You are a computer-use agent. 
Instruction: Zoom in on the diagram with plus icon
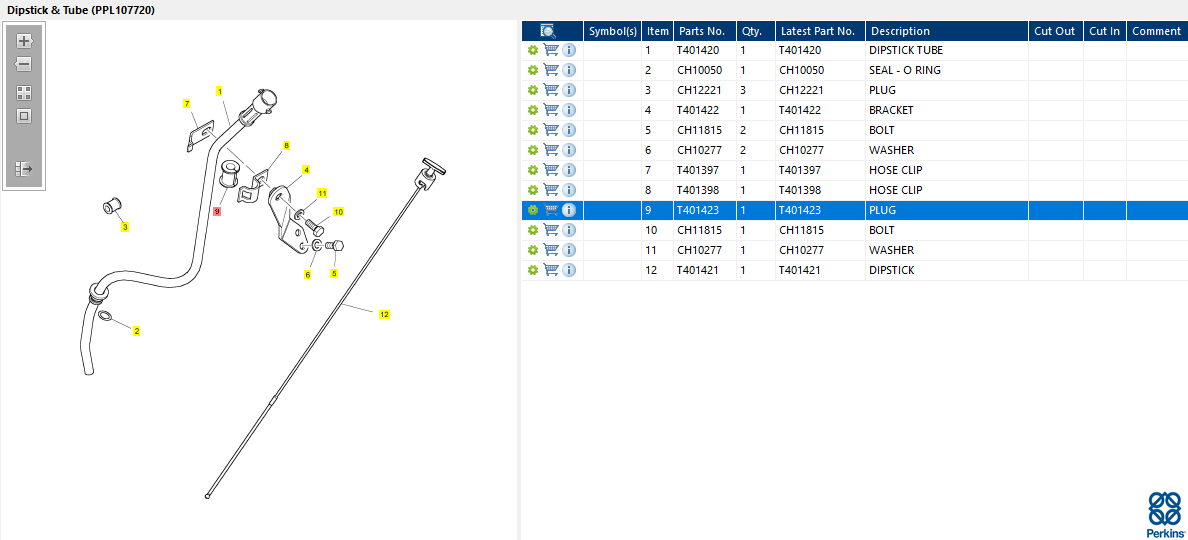pyautogui.click(x=24, y=41)
